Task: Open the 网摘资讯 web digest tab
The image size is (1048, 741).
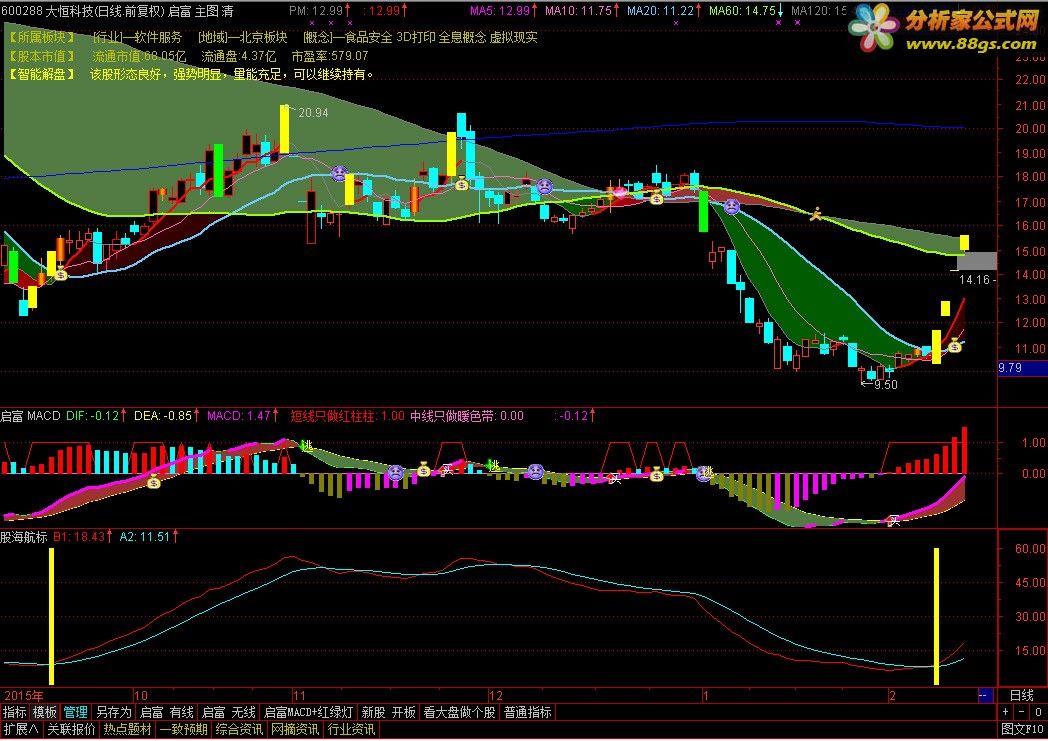Action: pos(295,730)
